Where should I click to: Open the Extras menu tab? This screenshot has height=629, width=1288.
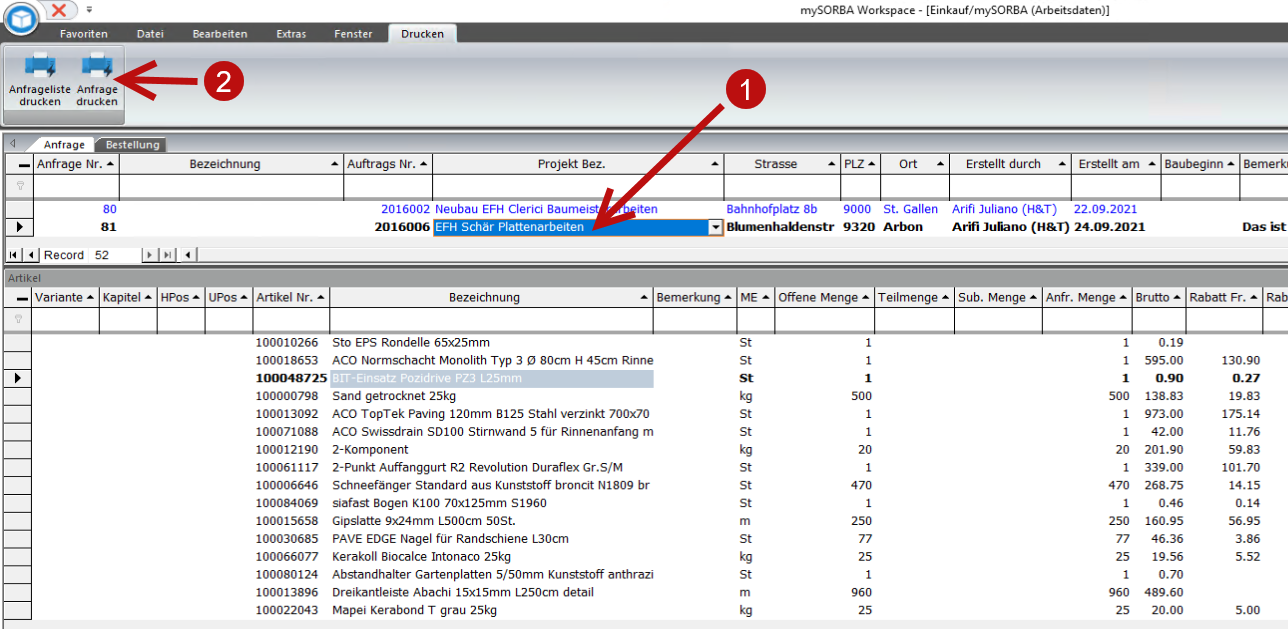coord(291,33)
